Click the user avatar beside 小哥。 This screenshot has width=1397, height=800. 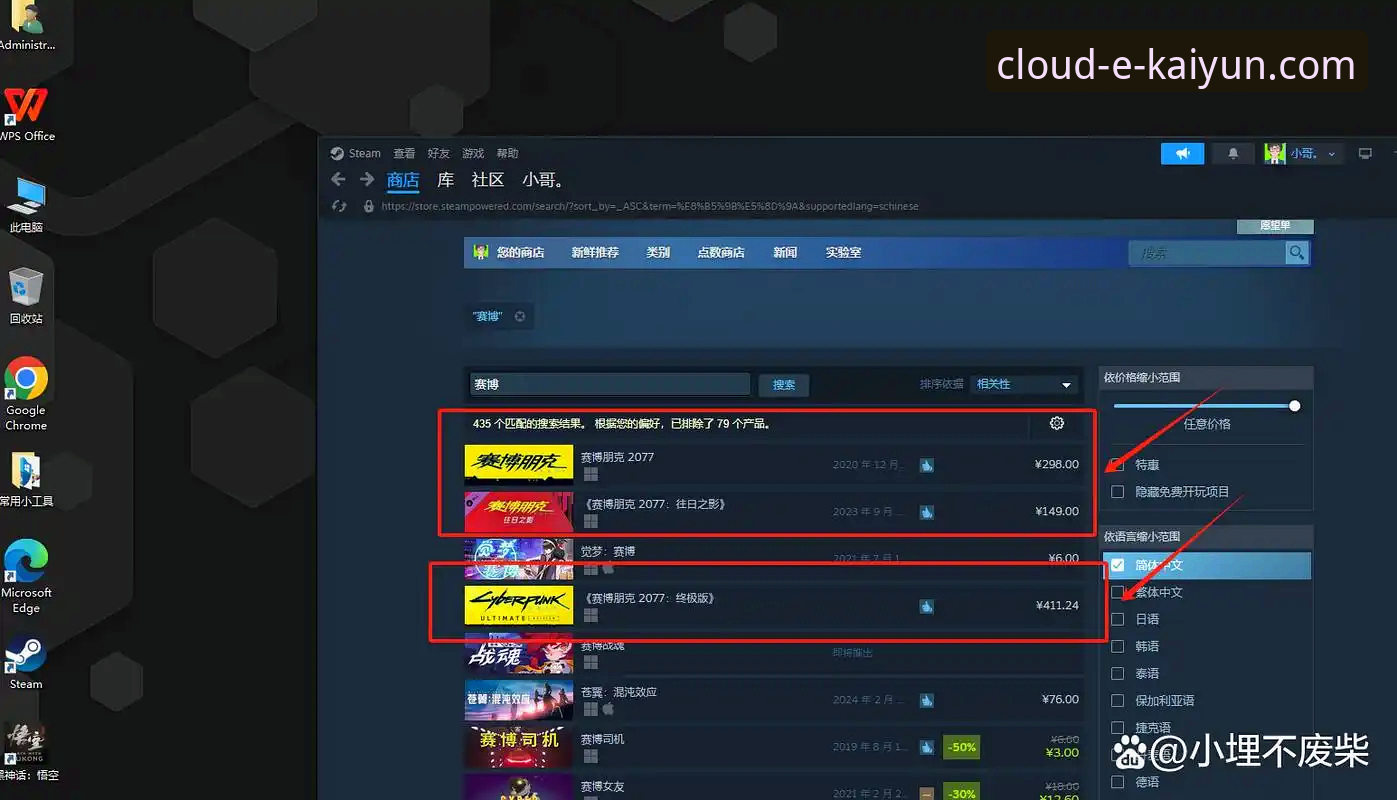1274,153
